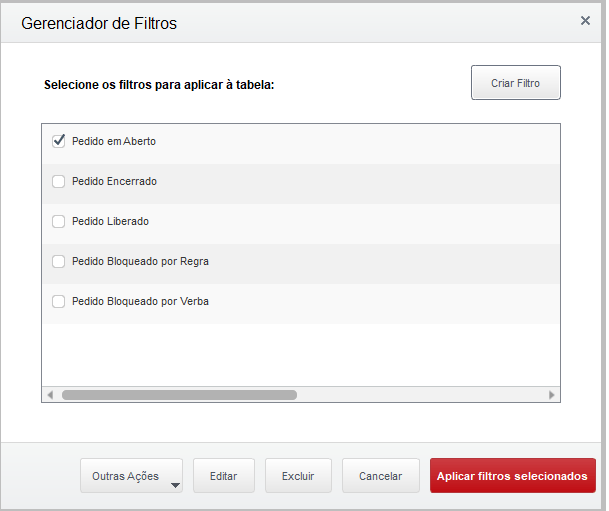The height and width of the screenshot is (511, 609).
Task: Click the Editar button
Action: pyautogui.click(x=224, y=477)
